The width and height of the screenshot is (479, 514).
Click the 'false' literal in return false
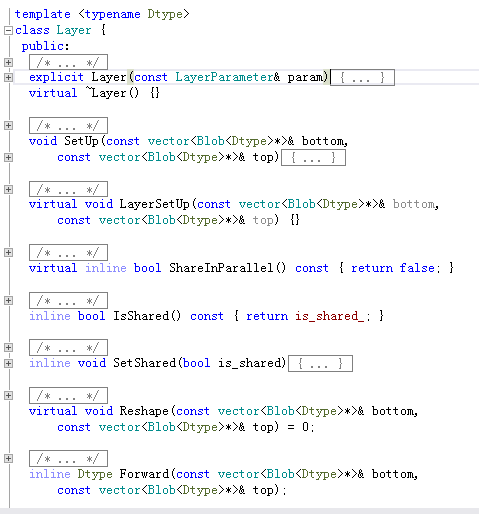click(x=417, y=268)
